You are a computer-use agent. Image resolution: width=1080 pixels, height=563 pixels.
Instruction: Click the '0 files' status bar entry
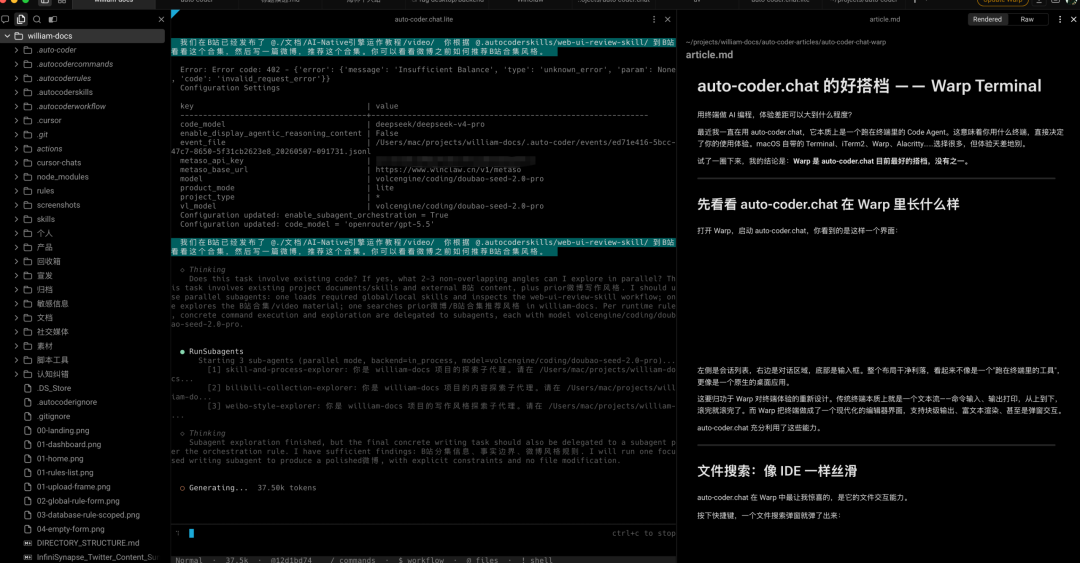click(484, 560)
